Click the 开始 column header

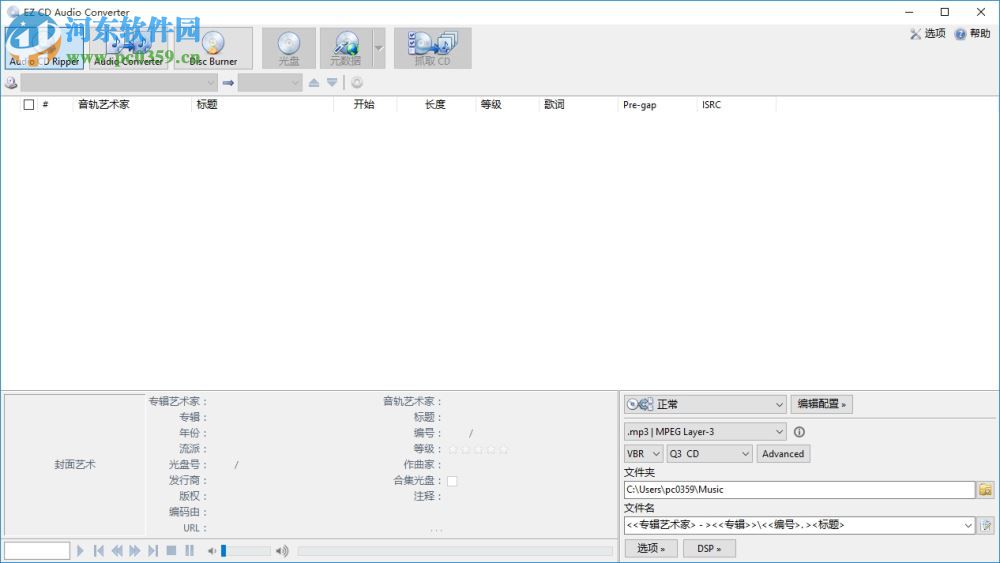[x=365, y=105]
